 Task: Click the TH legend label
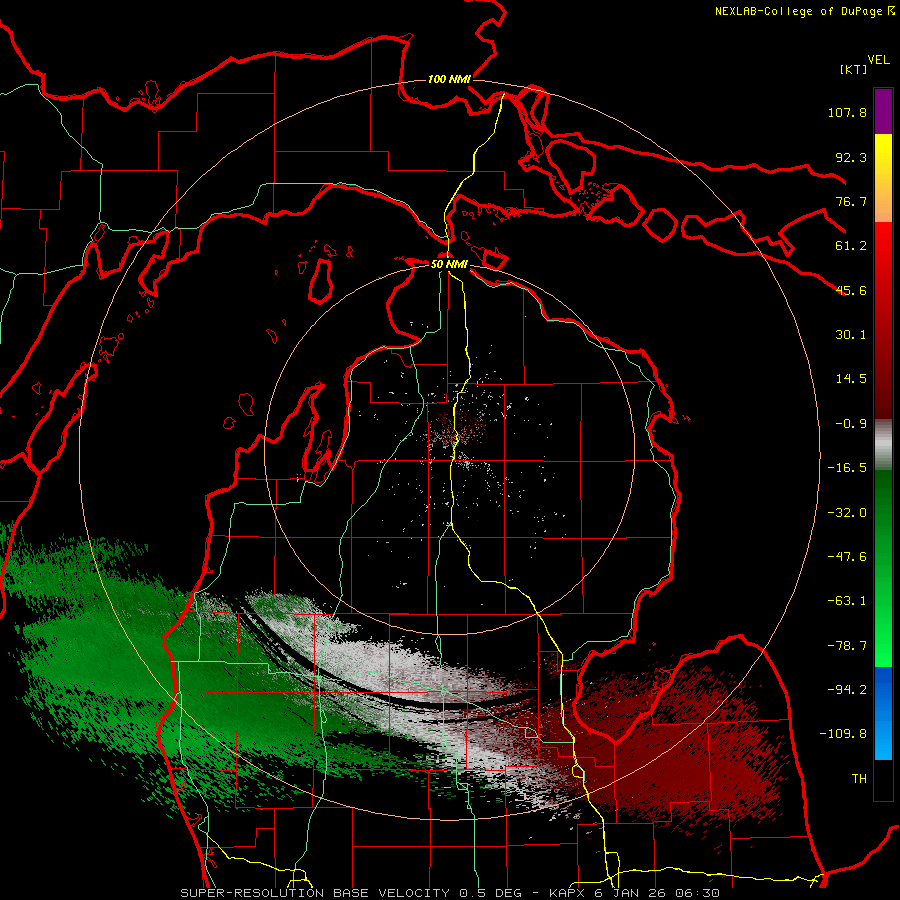859,779
